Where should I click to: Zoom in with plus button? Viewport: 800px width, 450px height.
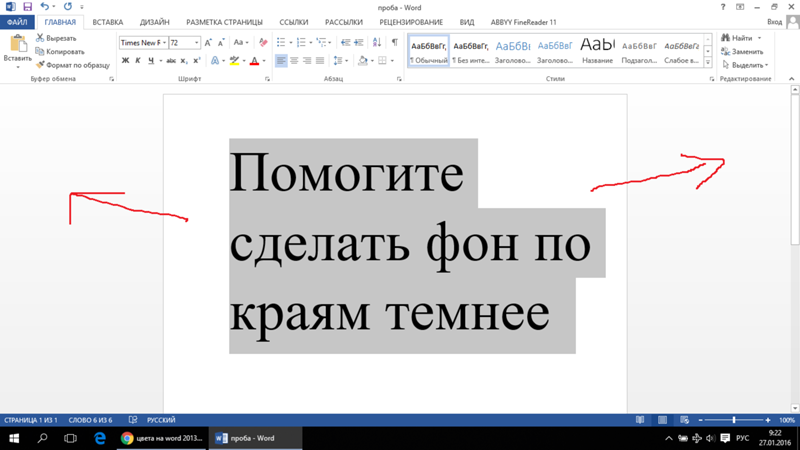(x=768, y=420)
